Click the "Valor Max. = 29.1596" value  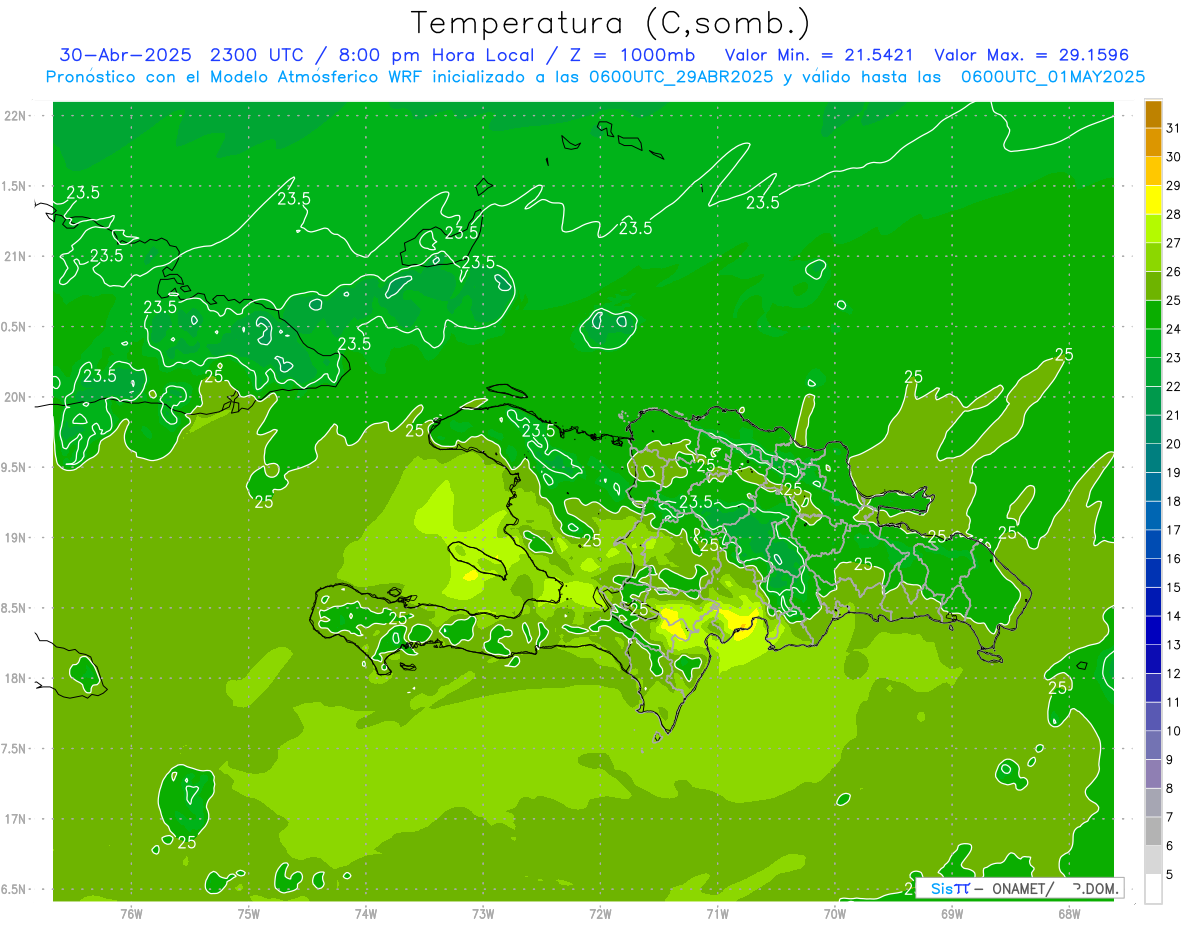[x=1031, y=55]
